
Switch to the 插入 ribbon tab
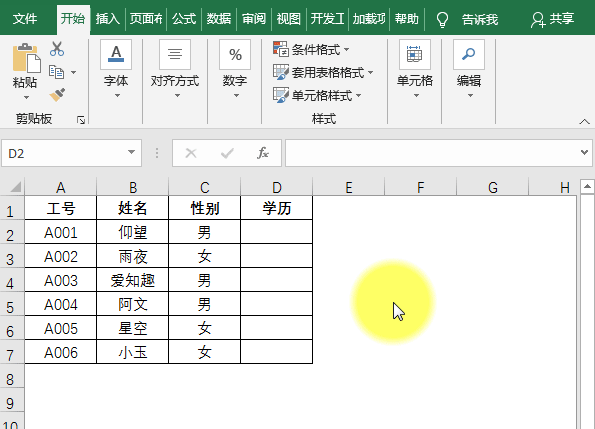[108, 19]
